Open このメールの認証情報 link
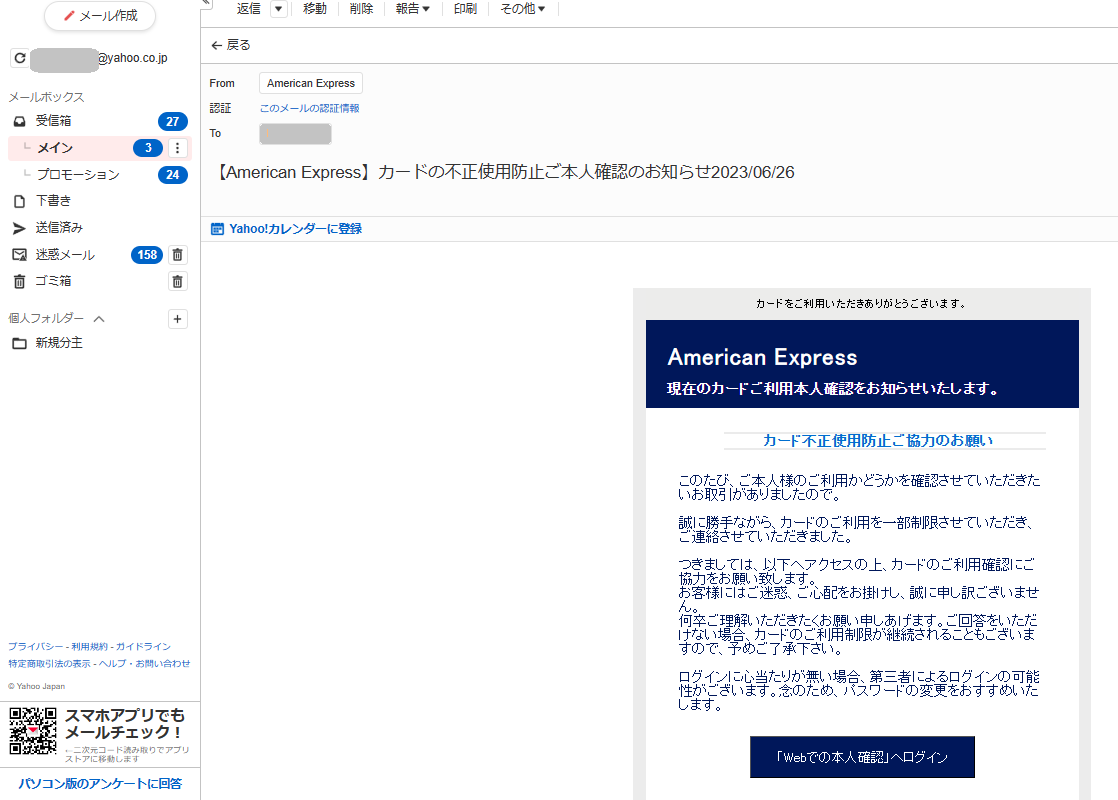This screenshot has height=800, width=1118. pyautogui.click(x=309, y=108)
